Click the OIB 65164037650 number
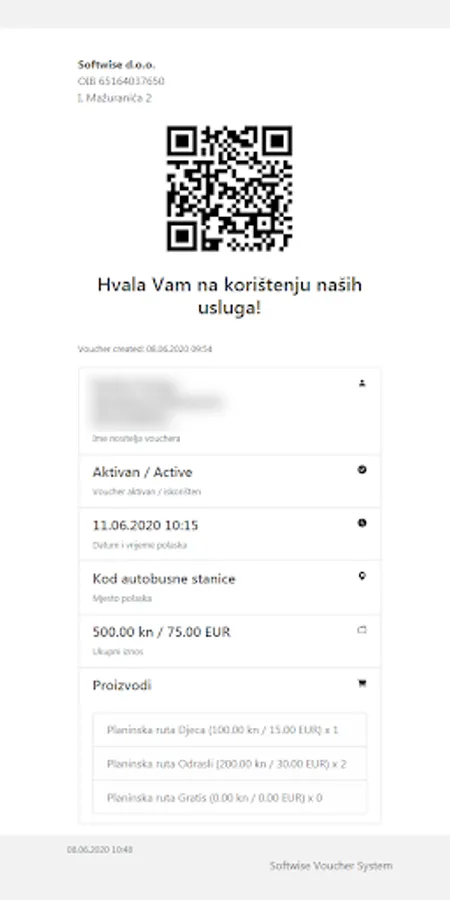Screen dimensions: 450x900 121,82
